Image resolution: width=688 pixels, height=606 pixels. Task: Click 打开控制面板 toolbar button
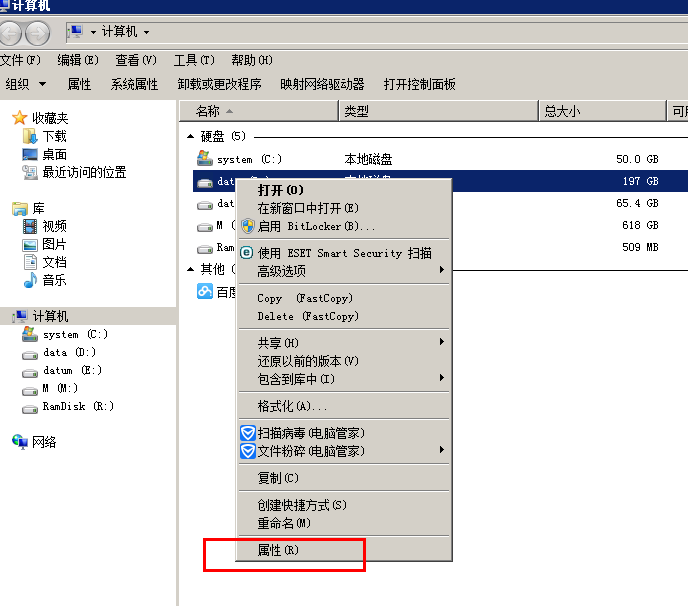tap(420, 84)
